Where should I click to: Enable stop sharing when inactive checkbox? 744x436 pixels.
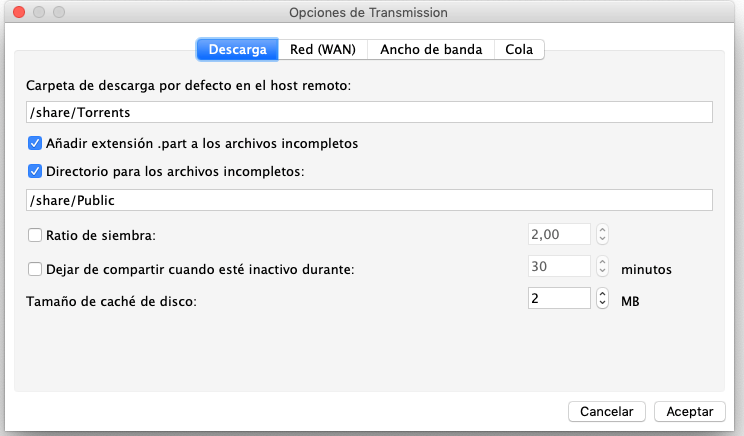coord(36,268)
